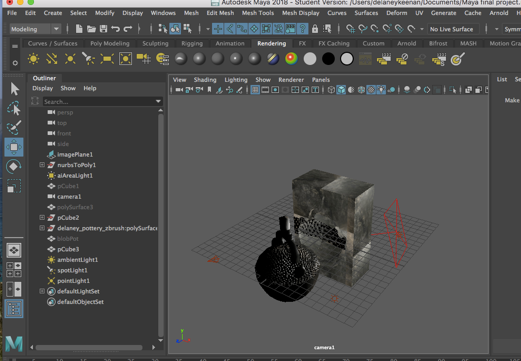The image size is (521, 361).
Task: Open the Outliner Display menu
Action: pyautogui.click(x=42, y=88)
